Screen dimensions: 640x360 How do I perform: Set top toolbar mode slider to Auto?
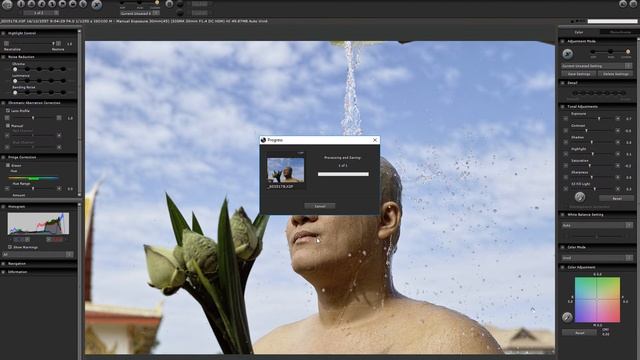click(140, 2)
